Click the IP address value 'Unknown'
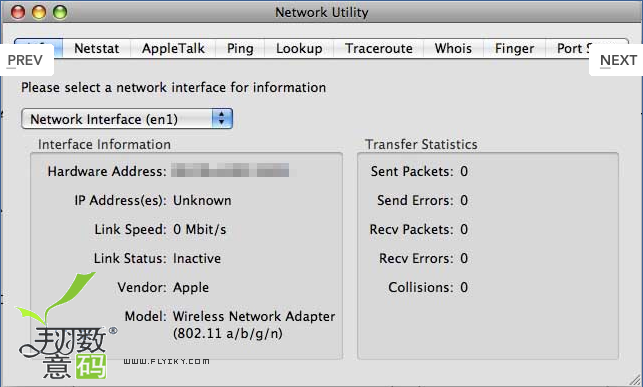This screenshot has width=643, height=387. point(202,200)
